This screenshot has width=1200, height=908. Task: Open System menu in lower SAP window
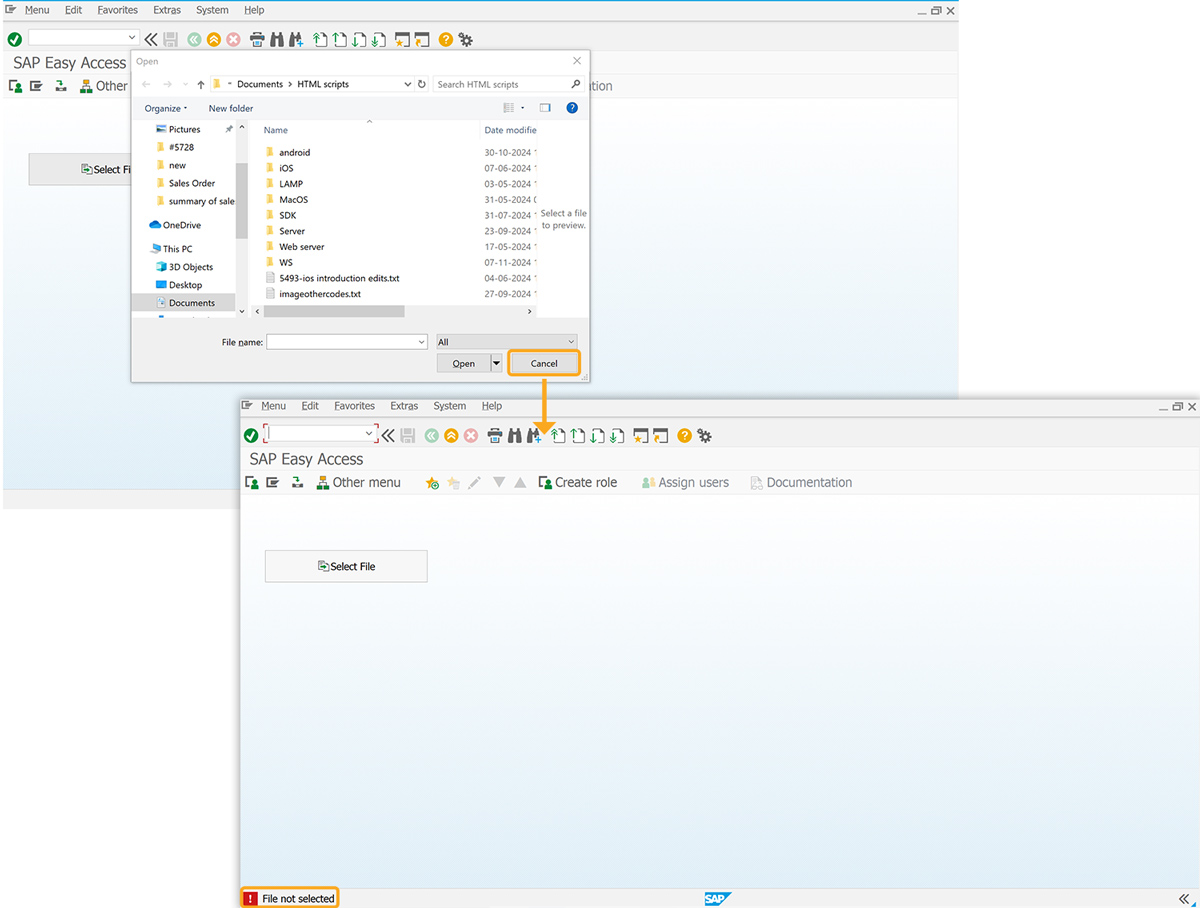pos(449,406)
